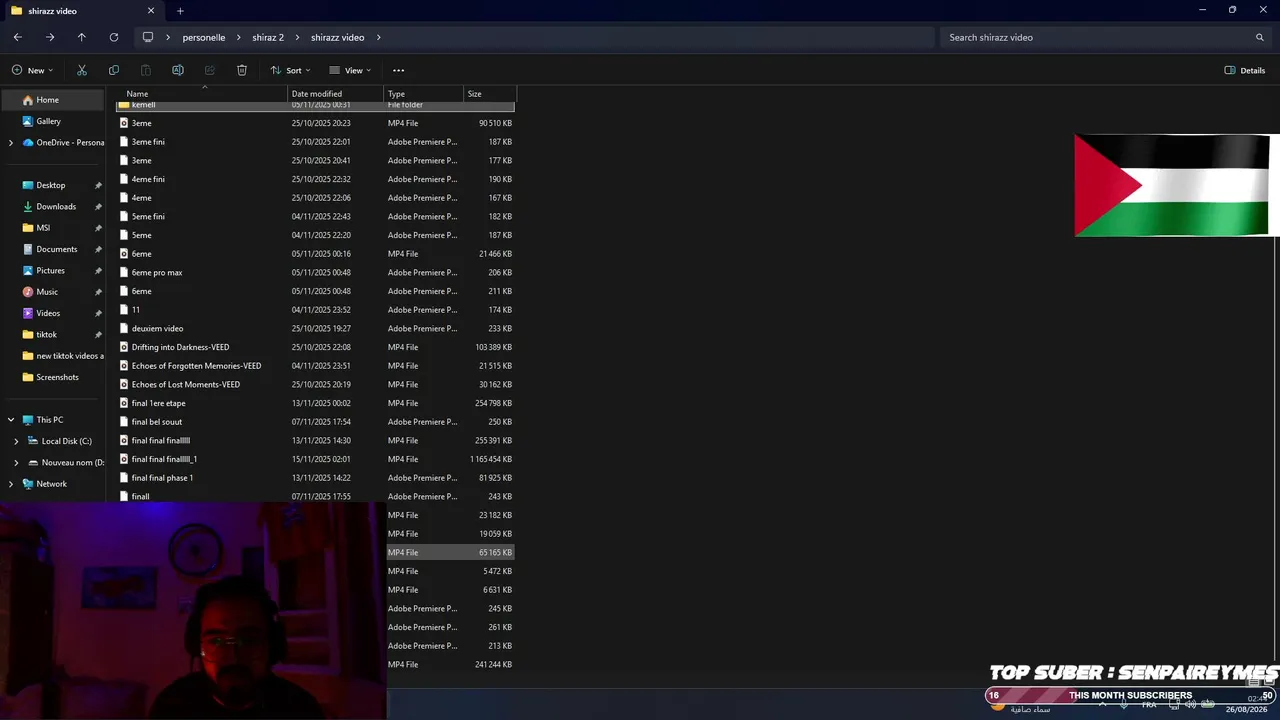Select Echoes of Forgotten Memories-VEED file
1280x720 pixels.
pos(316,366)
